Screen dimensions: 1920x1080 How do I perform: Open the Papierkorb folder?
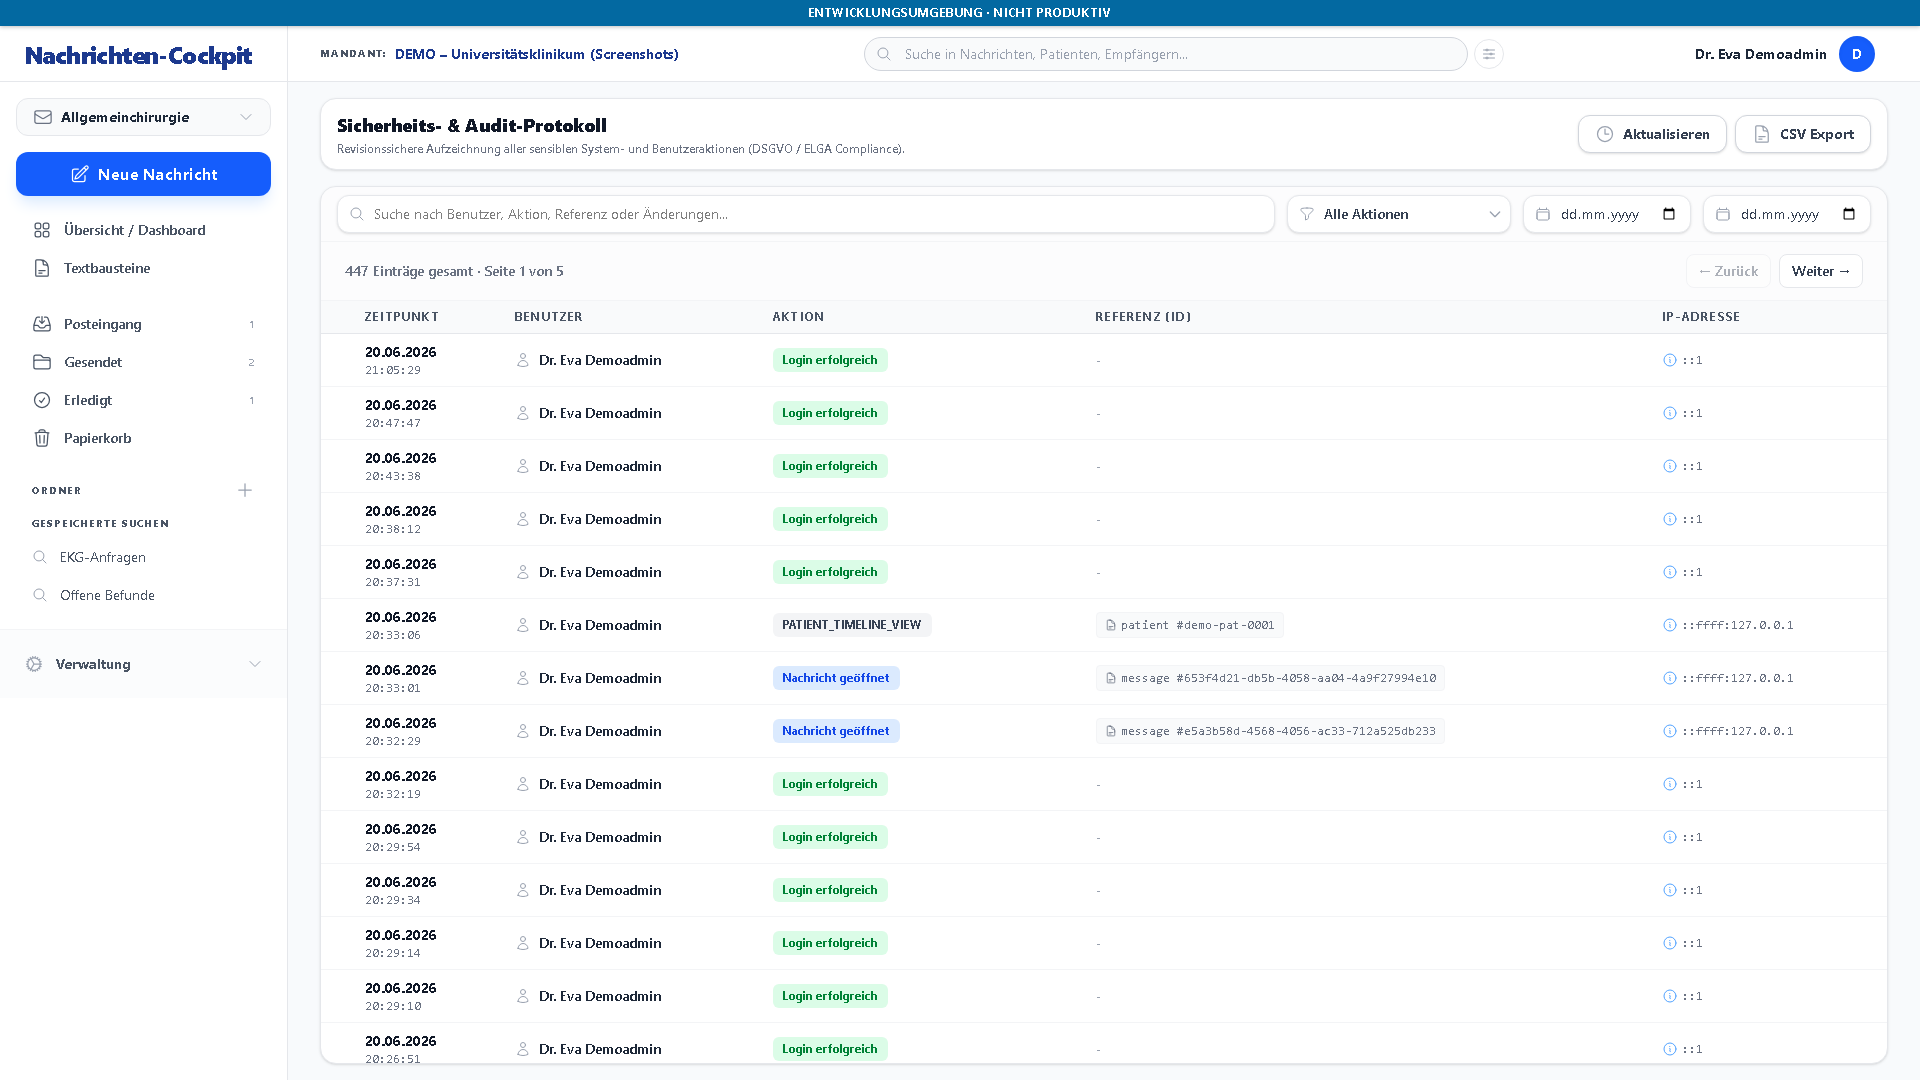(x=143, y=438)
